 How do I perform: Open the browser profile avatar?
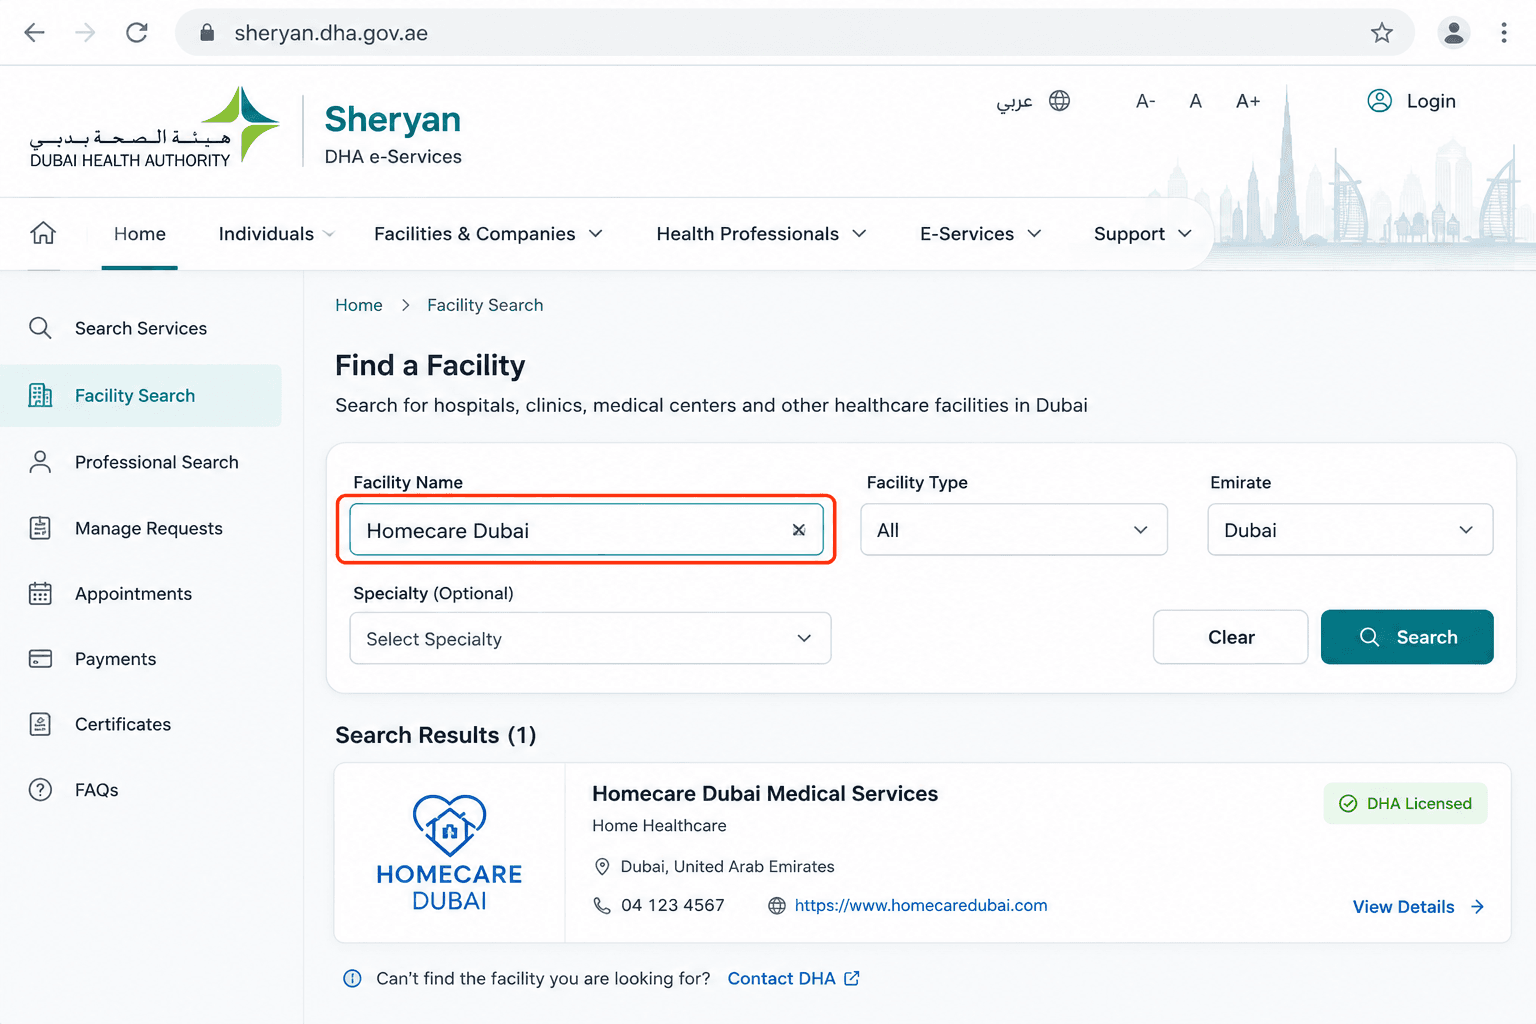click(x=1454, y=33)
